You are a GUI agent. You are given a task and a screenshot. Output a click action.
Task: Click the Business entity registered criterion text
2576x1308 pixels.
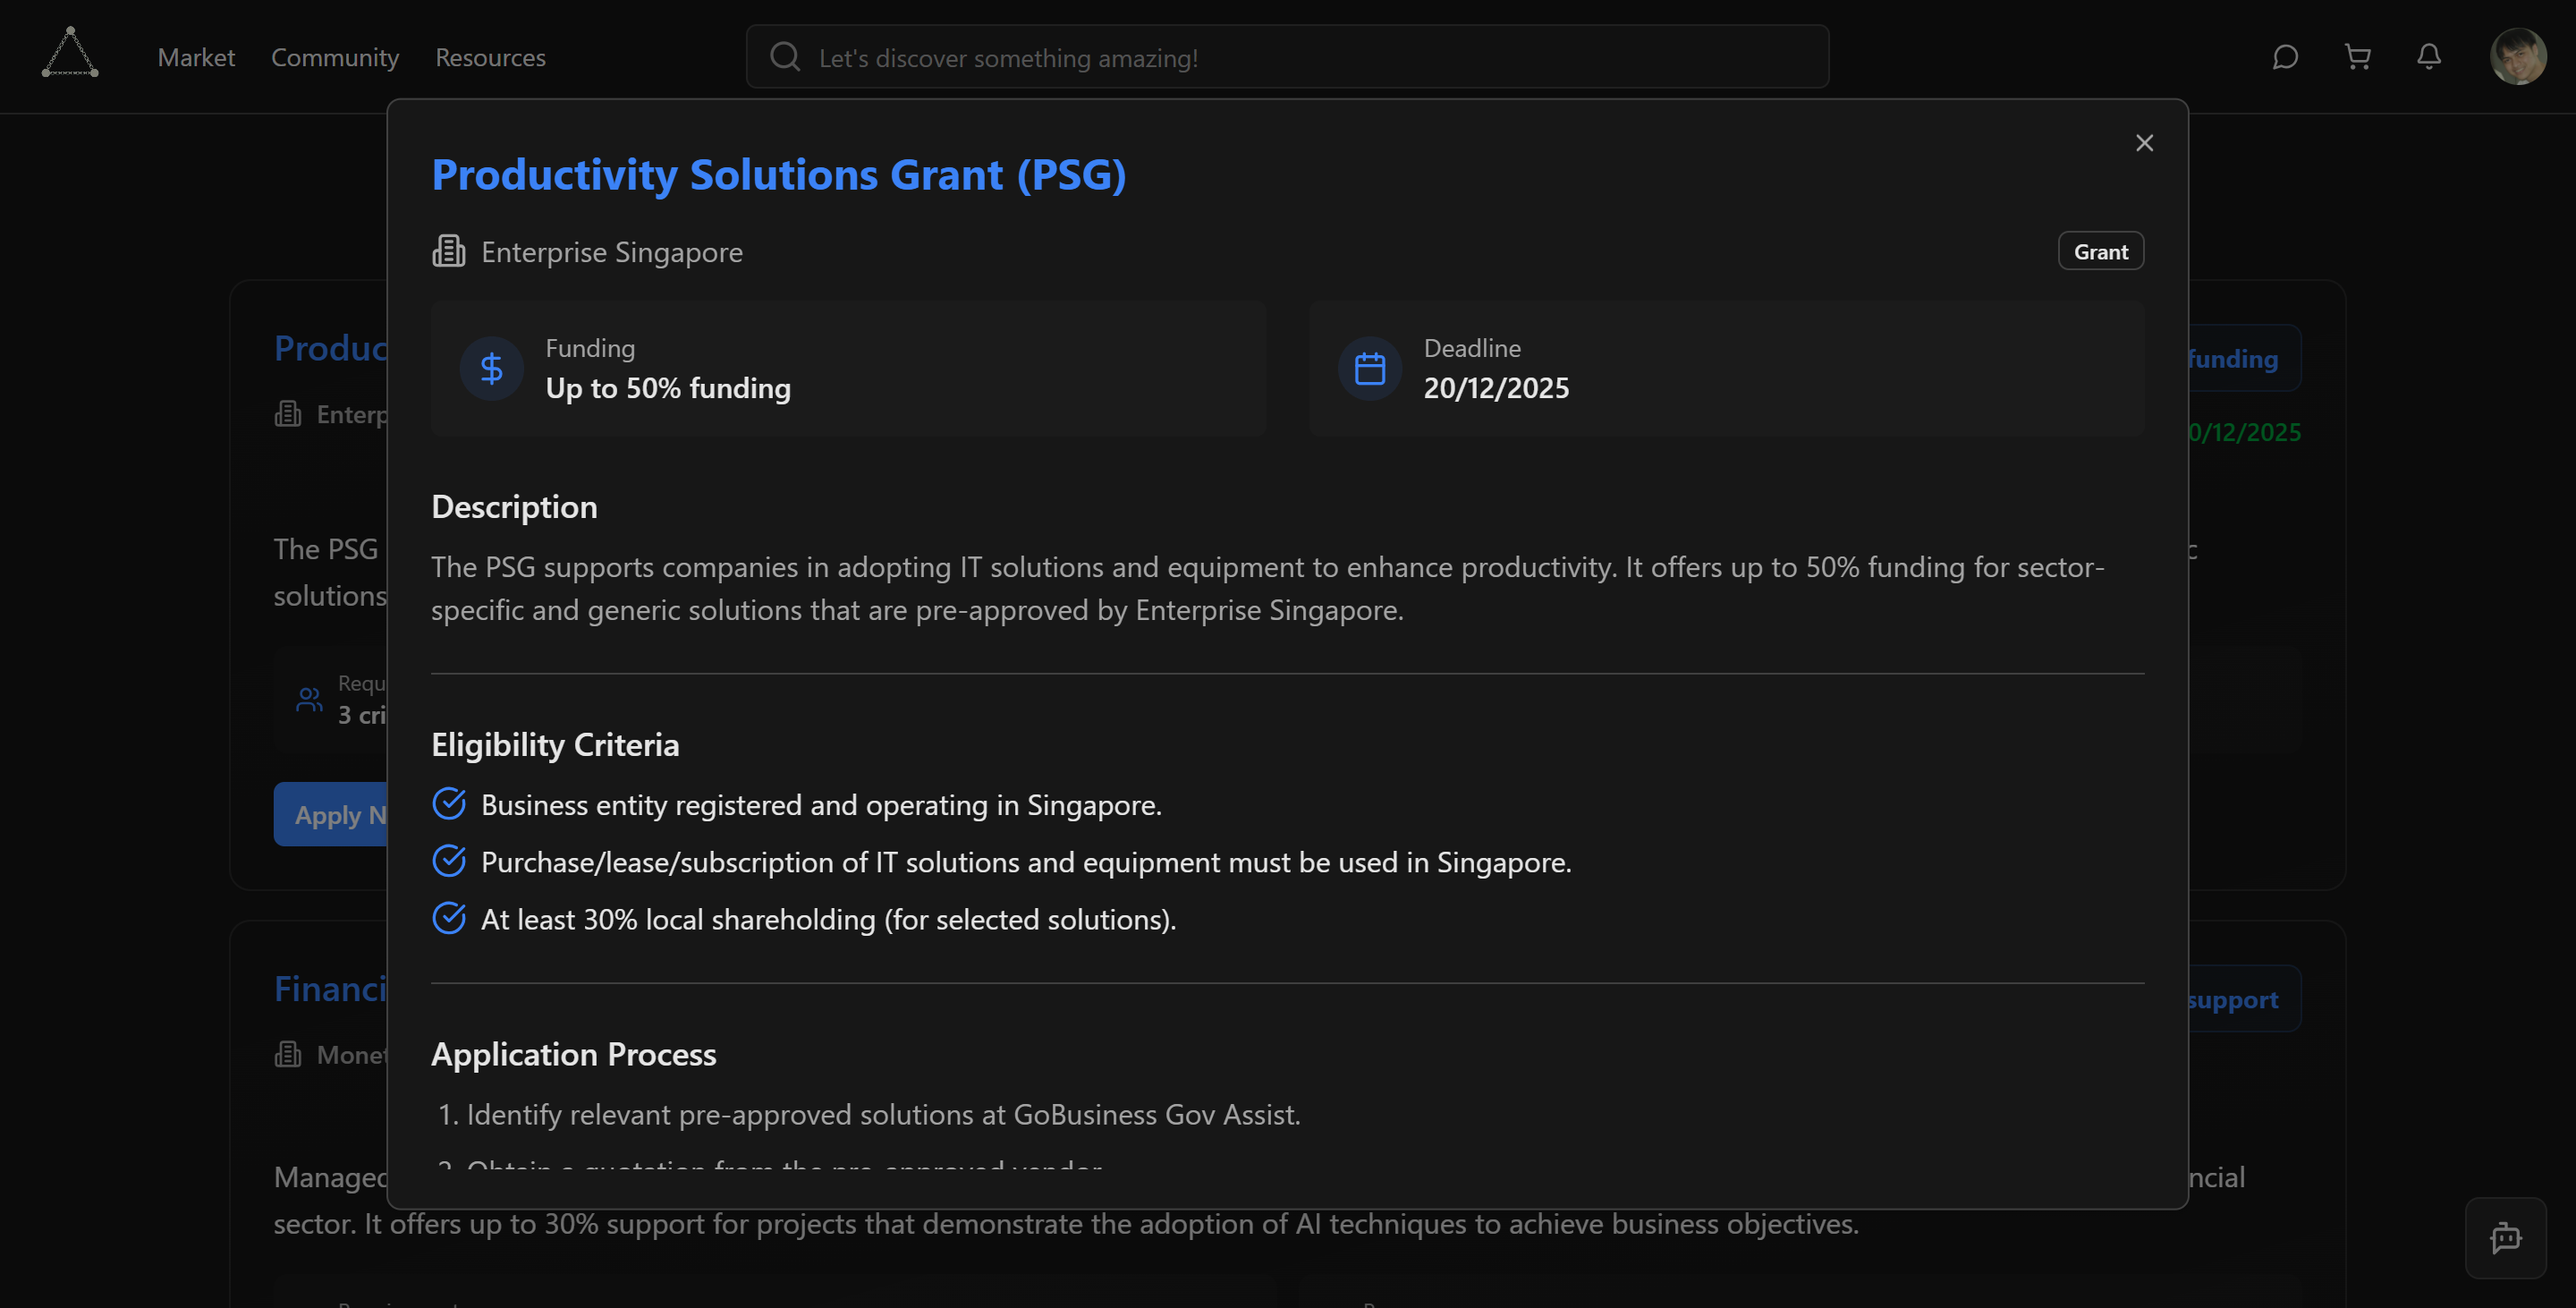pyautogui.click(x=821, y=805)
